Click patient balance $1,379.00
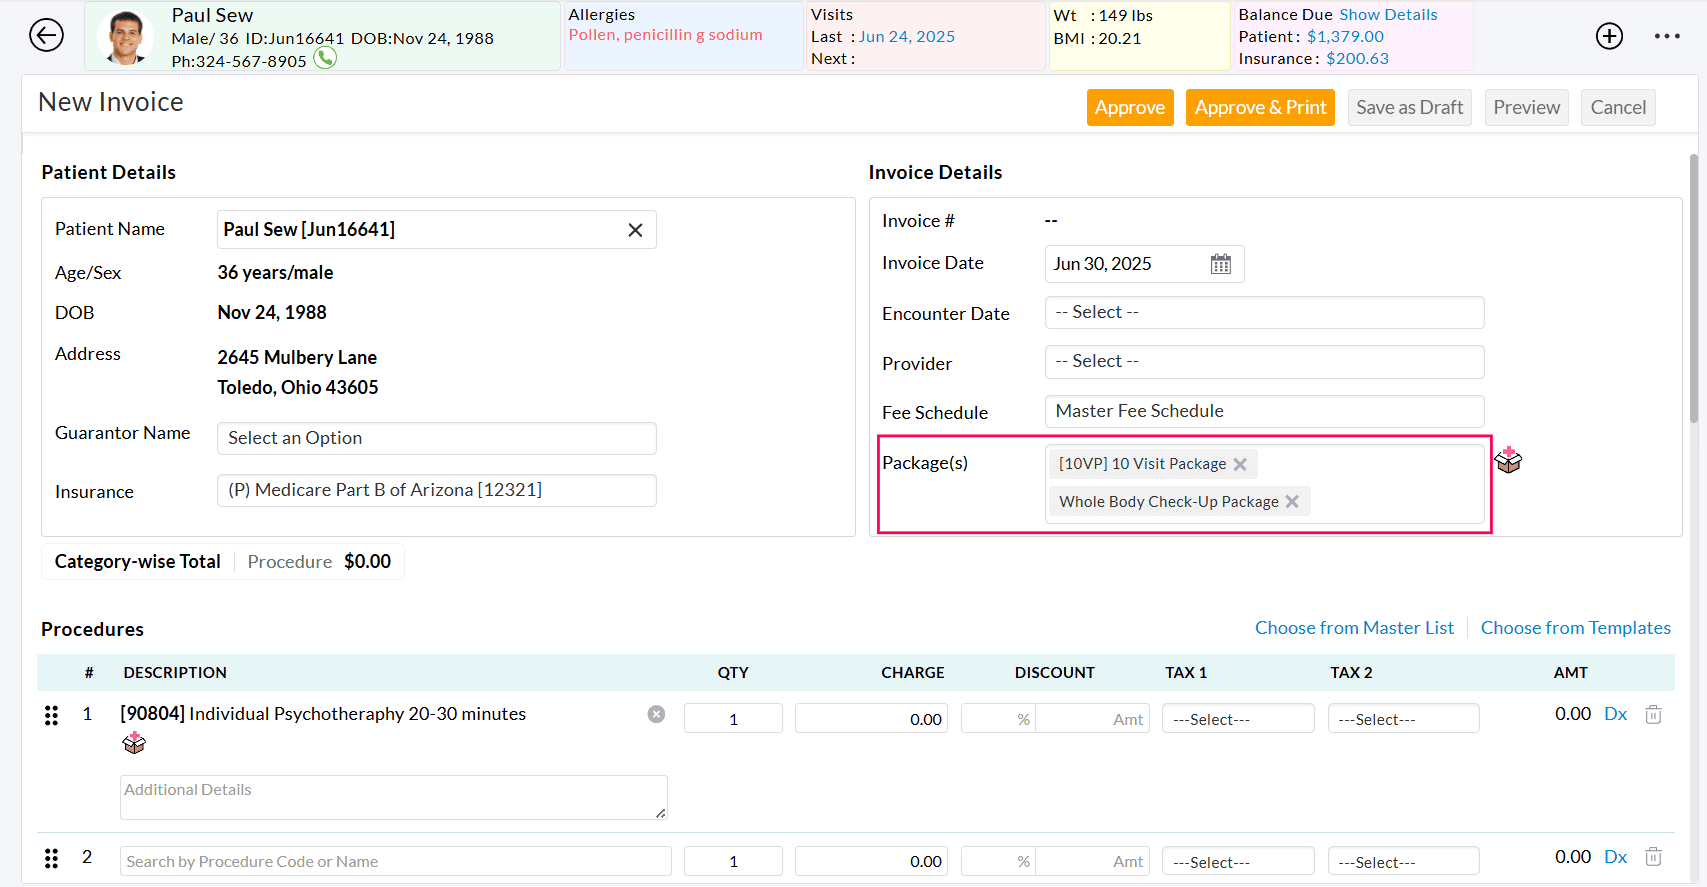The image size is (1707, 887). (x=1345, y=37)
